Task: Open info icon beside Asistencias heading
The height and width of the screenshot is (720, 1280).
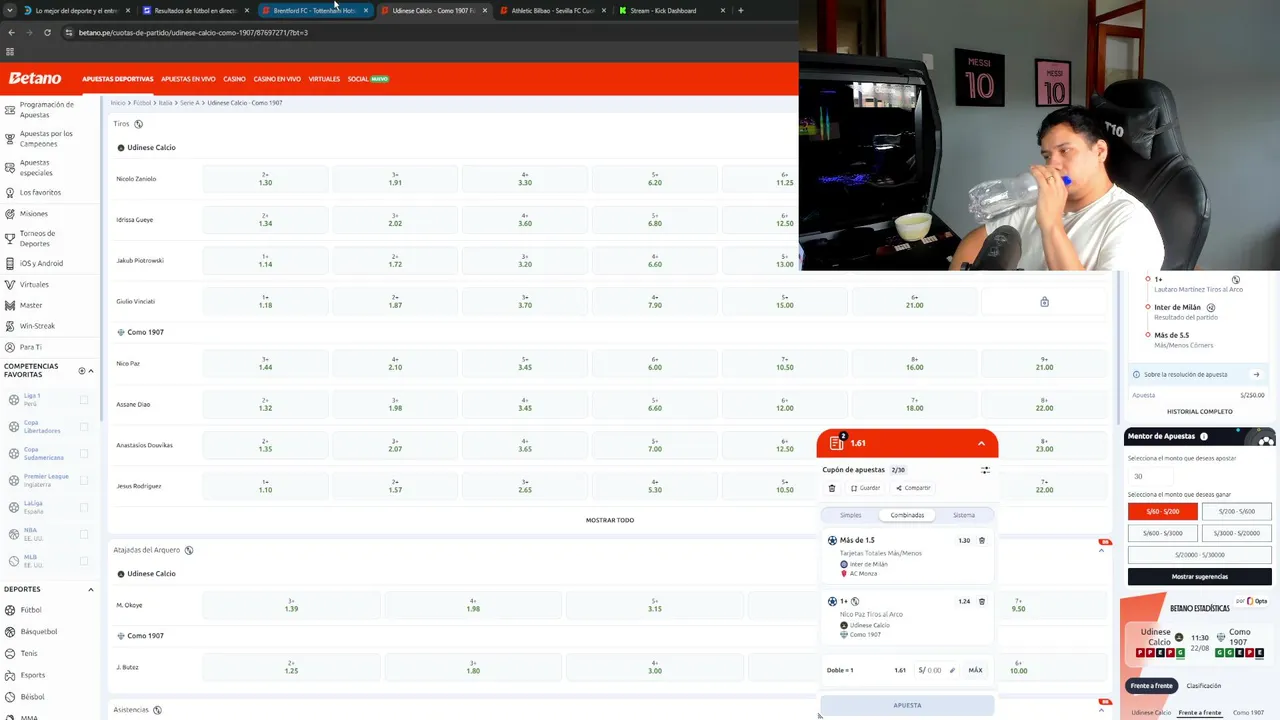Action: pyautogui.click(x=158, y=710)
